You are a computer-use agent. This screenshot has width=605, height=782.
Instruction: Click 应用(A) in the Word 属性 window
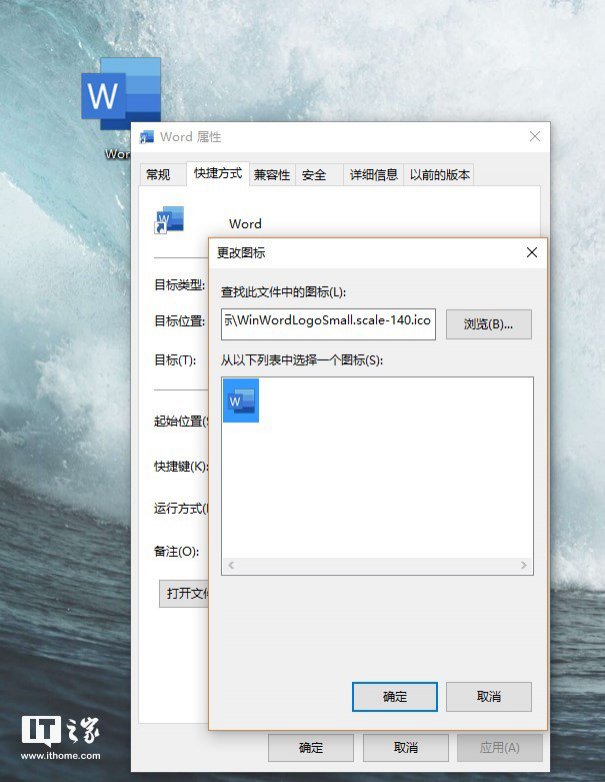point(500,748)
